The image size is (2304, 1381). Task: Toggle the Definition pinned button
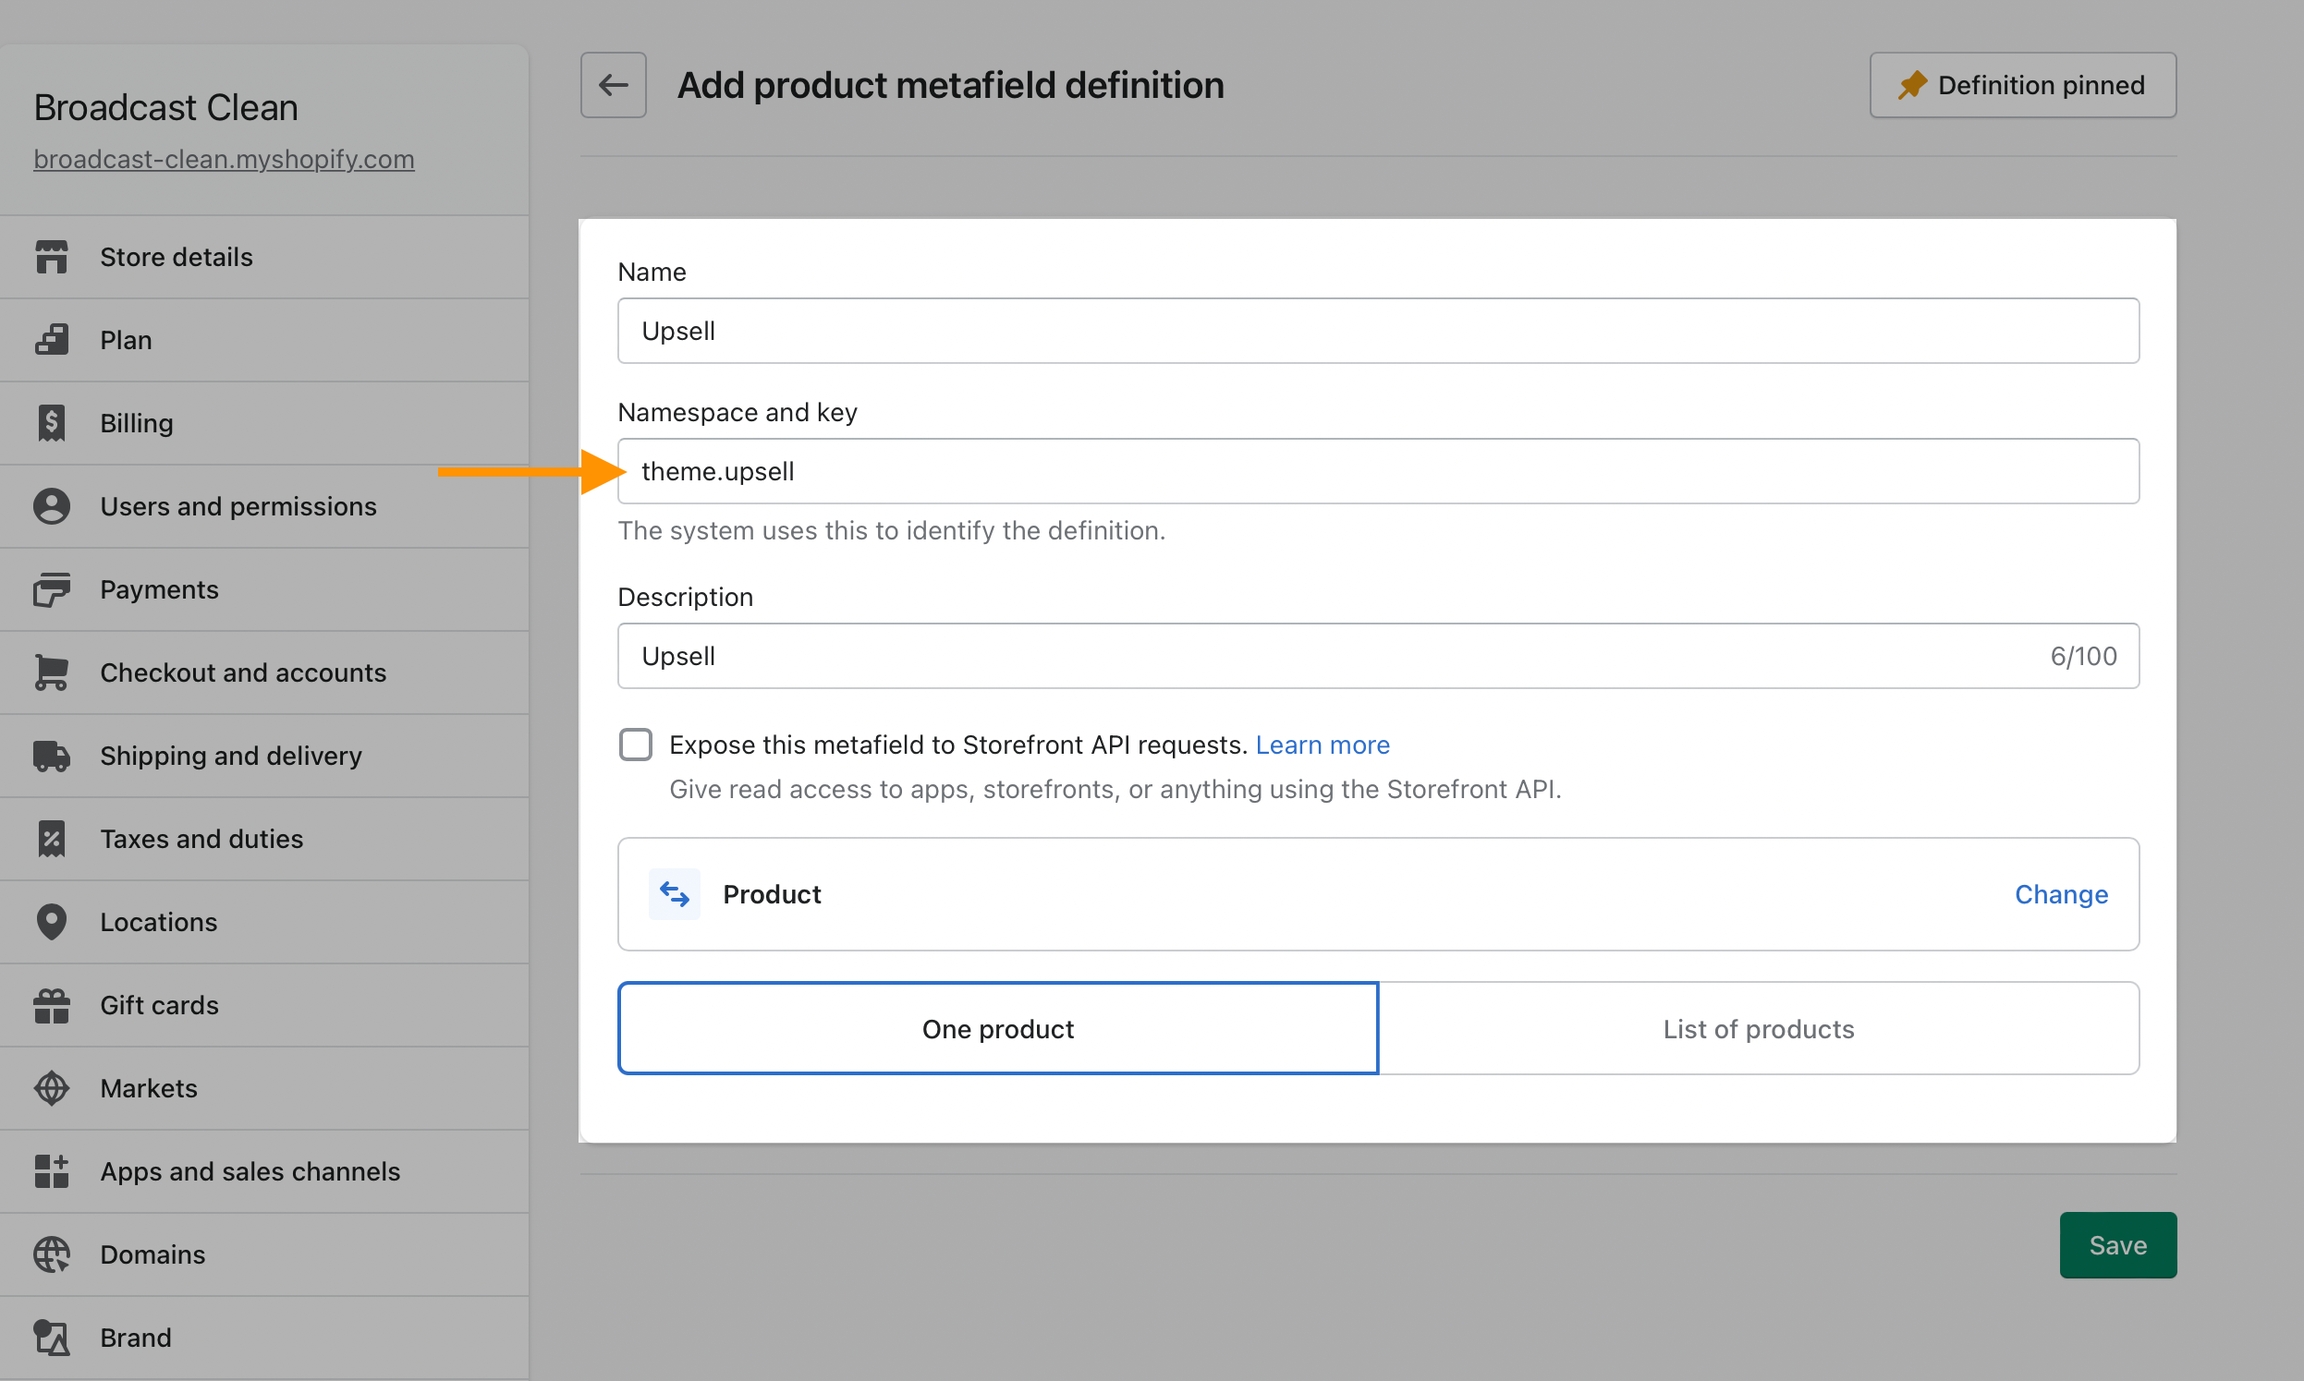pyautogui.click(x=2022, y=85)
